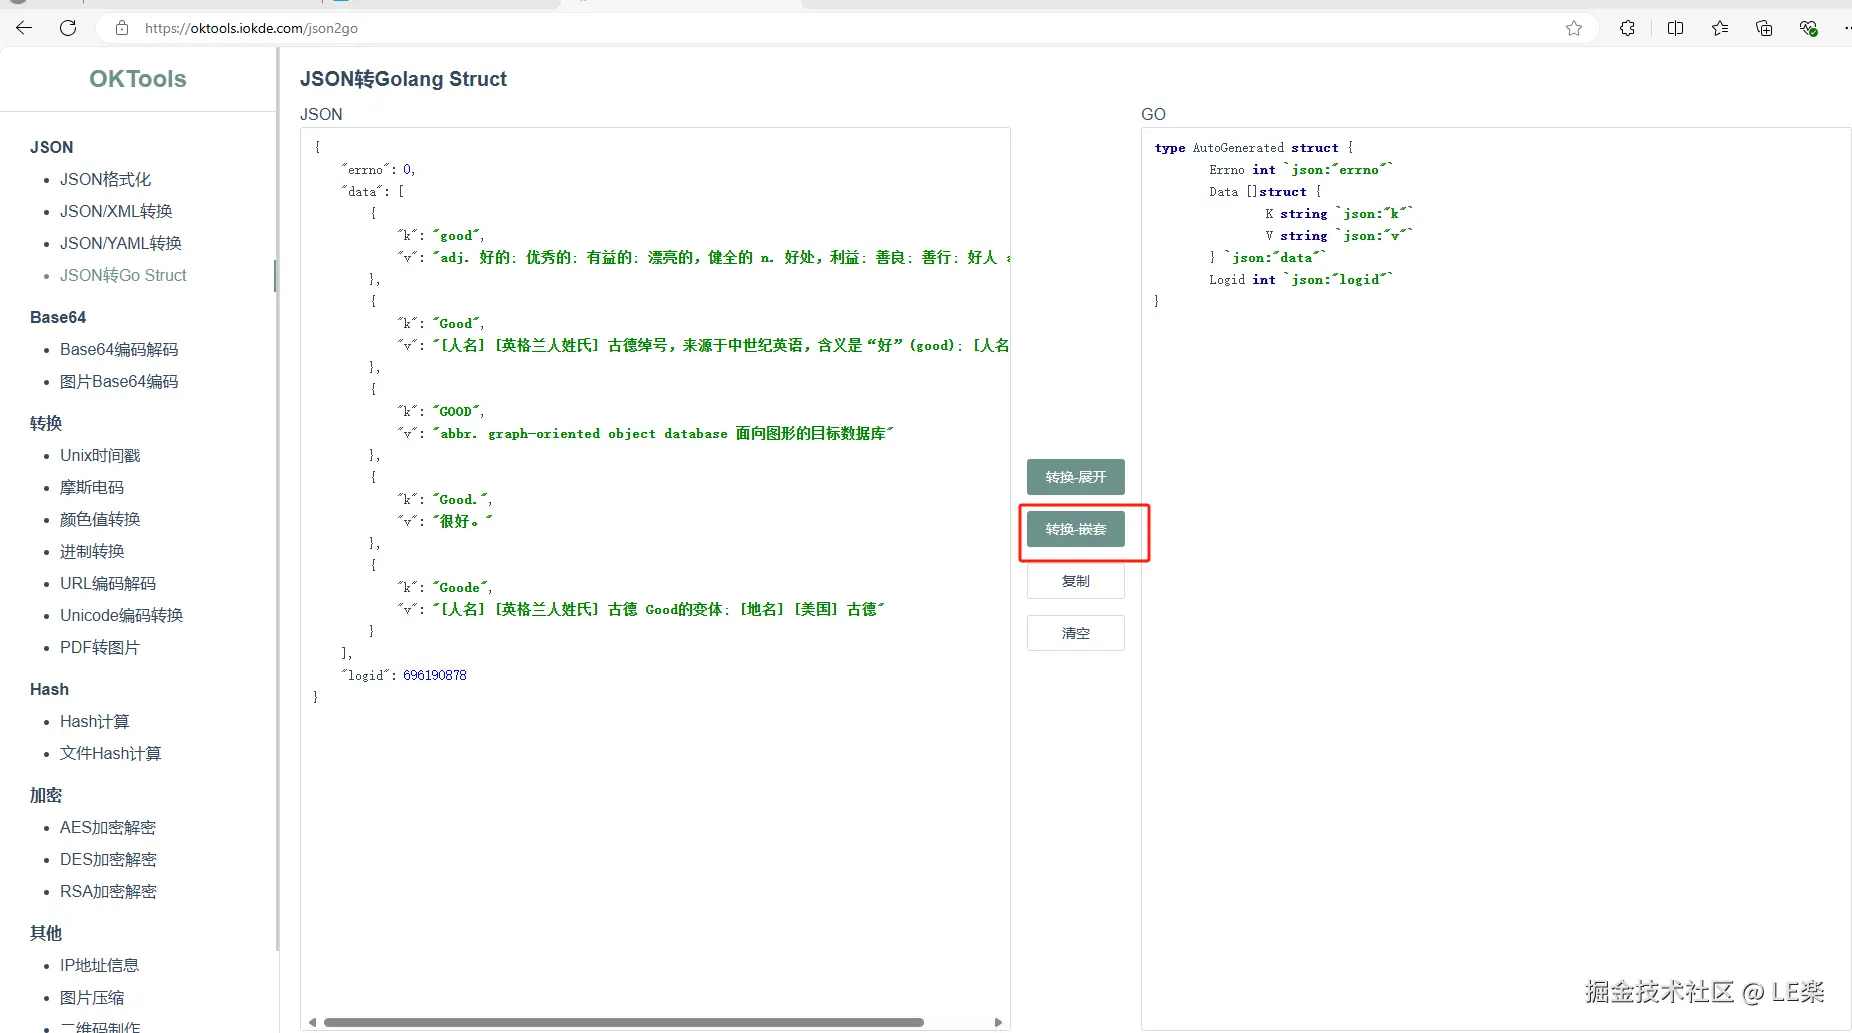The height and width of the screenshot is (1033, 1852).
Task: Click the "Goode" value in JSON
Action: [460, 587]
